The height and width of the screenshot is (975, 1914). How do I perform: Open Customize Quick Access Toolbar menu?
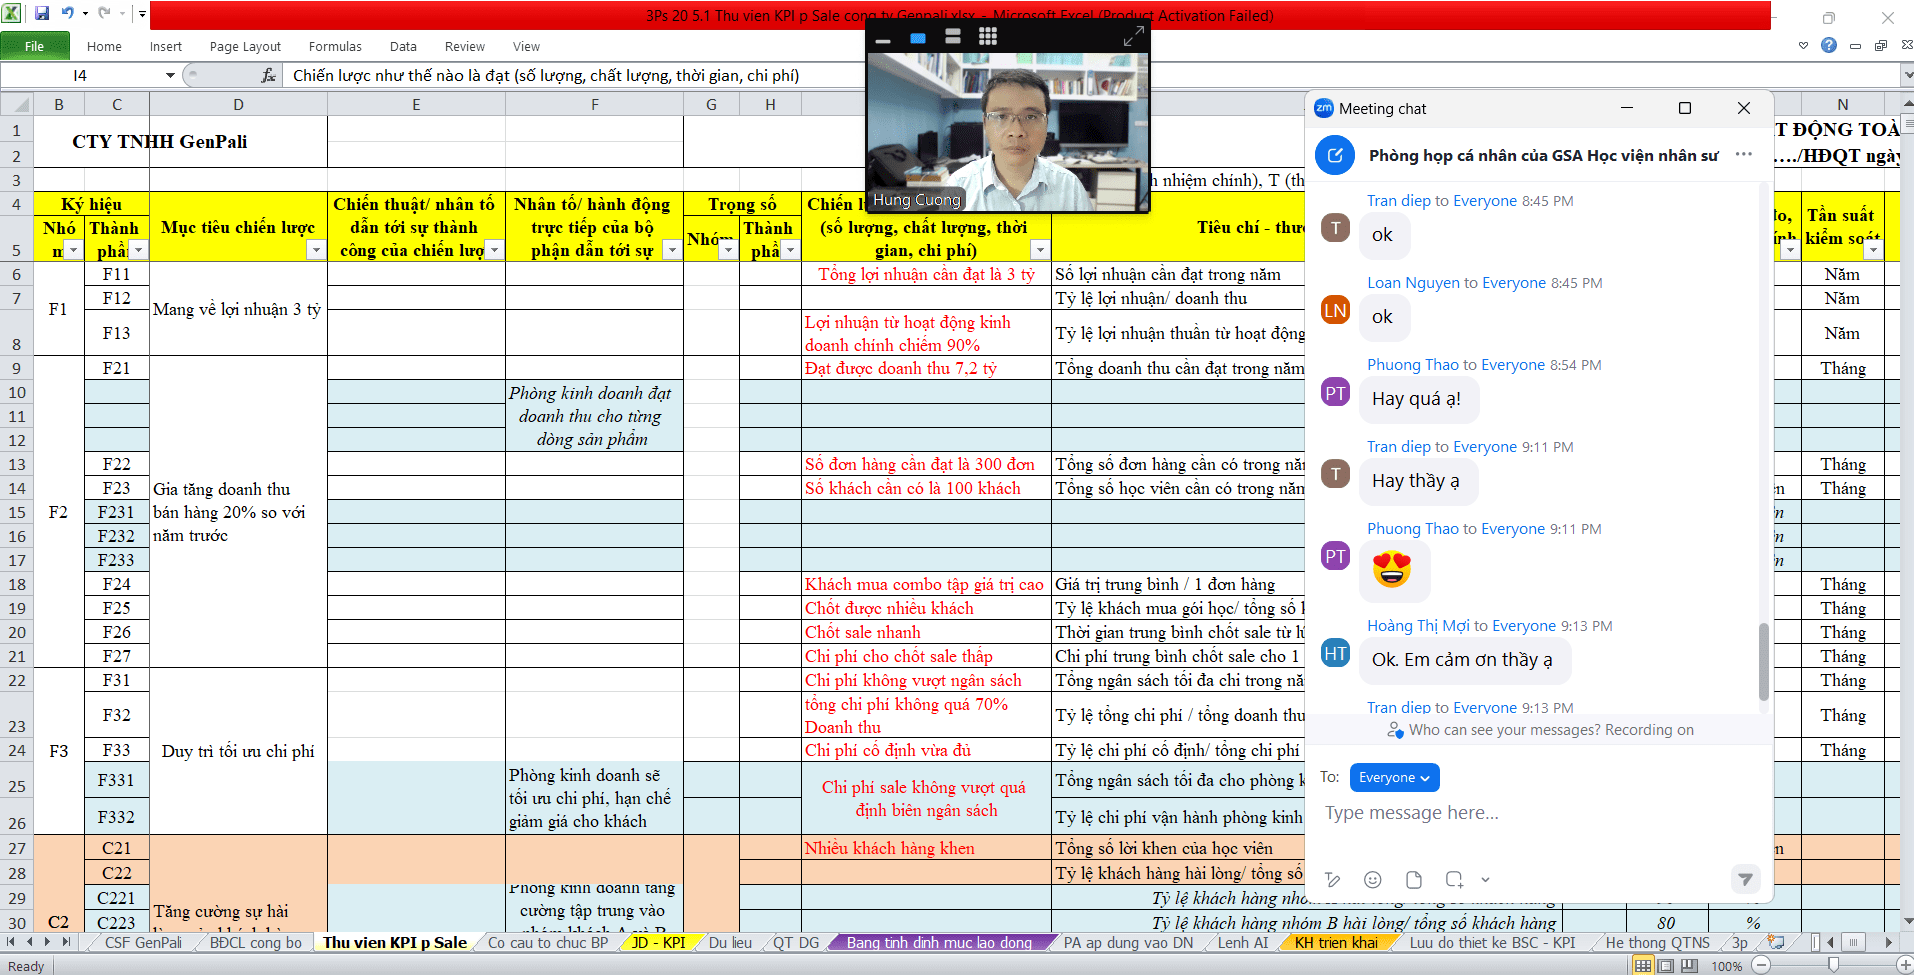pyautogui.click(x=142, y=14)
